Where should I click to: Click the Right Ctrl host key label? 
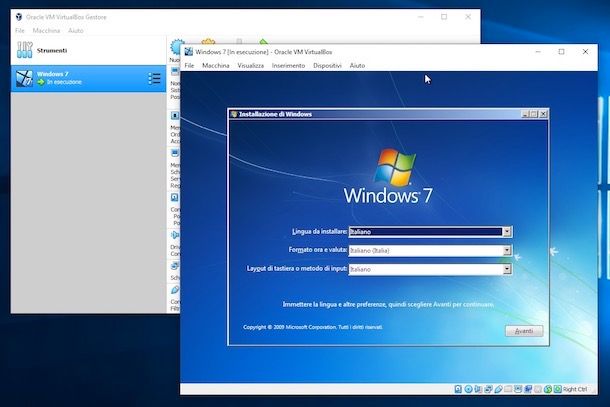(575, 389)
